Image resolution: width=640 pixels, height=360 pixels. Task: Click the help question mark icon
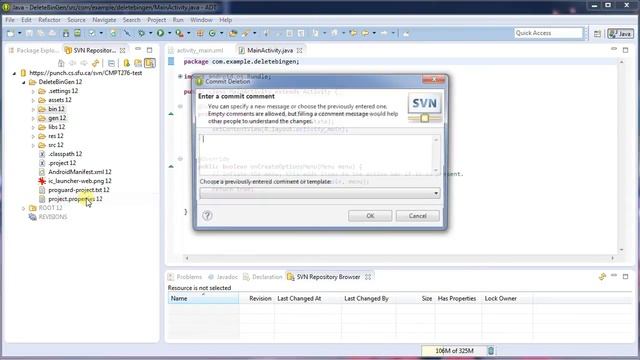[207, 216]
